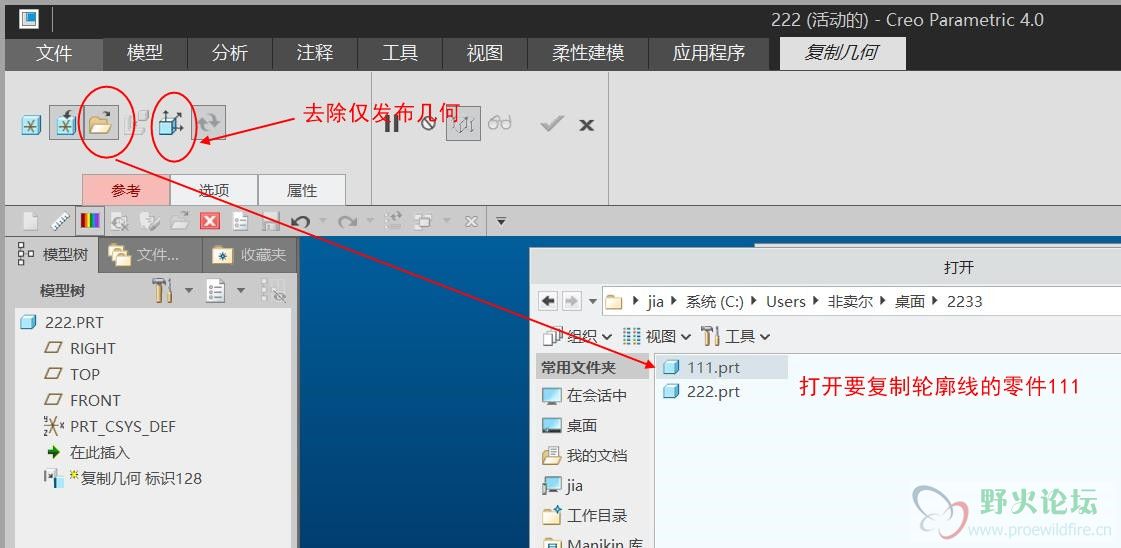1121x548 pixels.
Task: Open the 文件 menu
Action: (54, 53)
